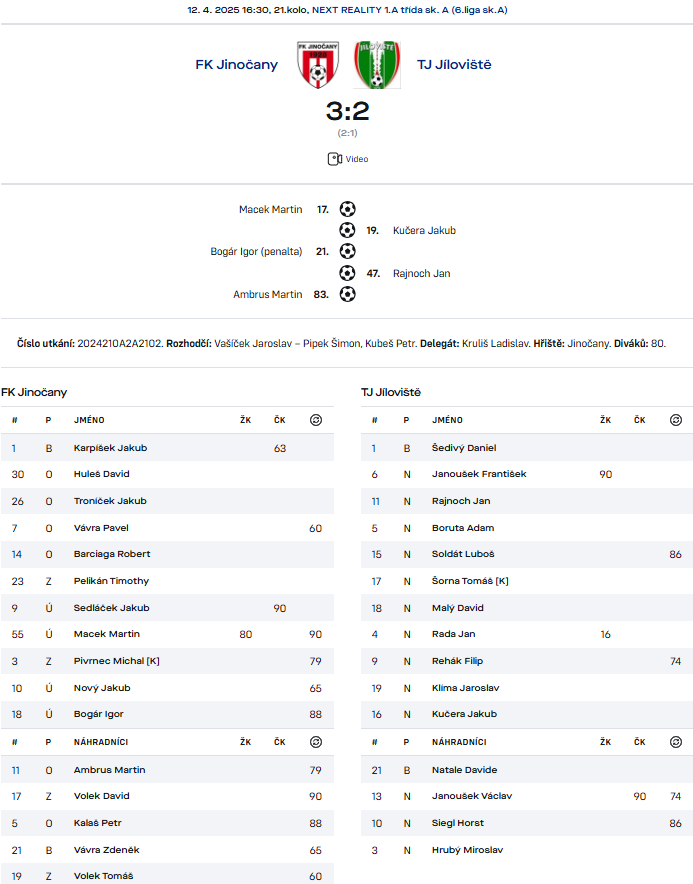Select substitute Janoušek Václav row
Viewport: 693px width, 884px height.
(527, 796)
